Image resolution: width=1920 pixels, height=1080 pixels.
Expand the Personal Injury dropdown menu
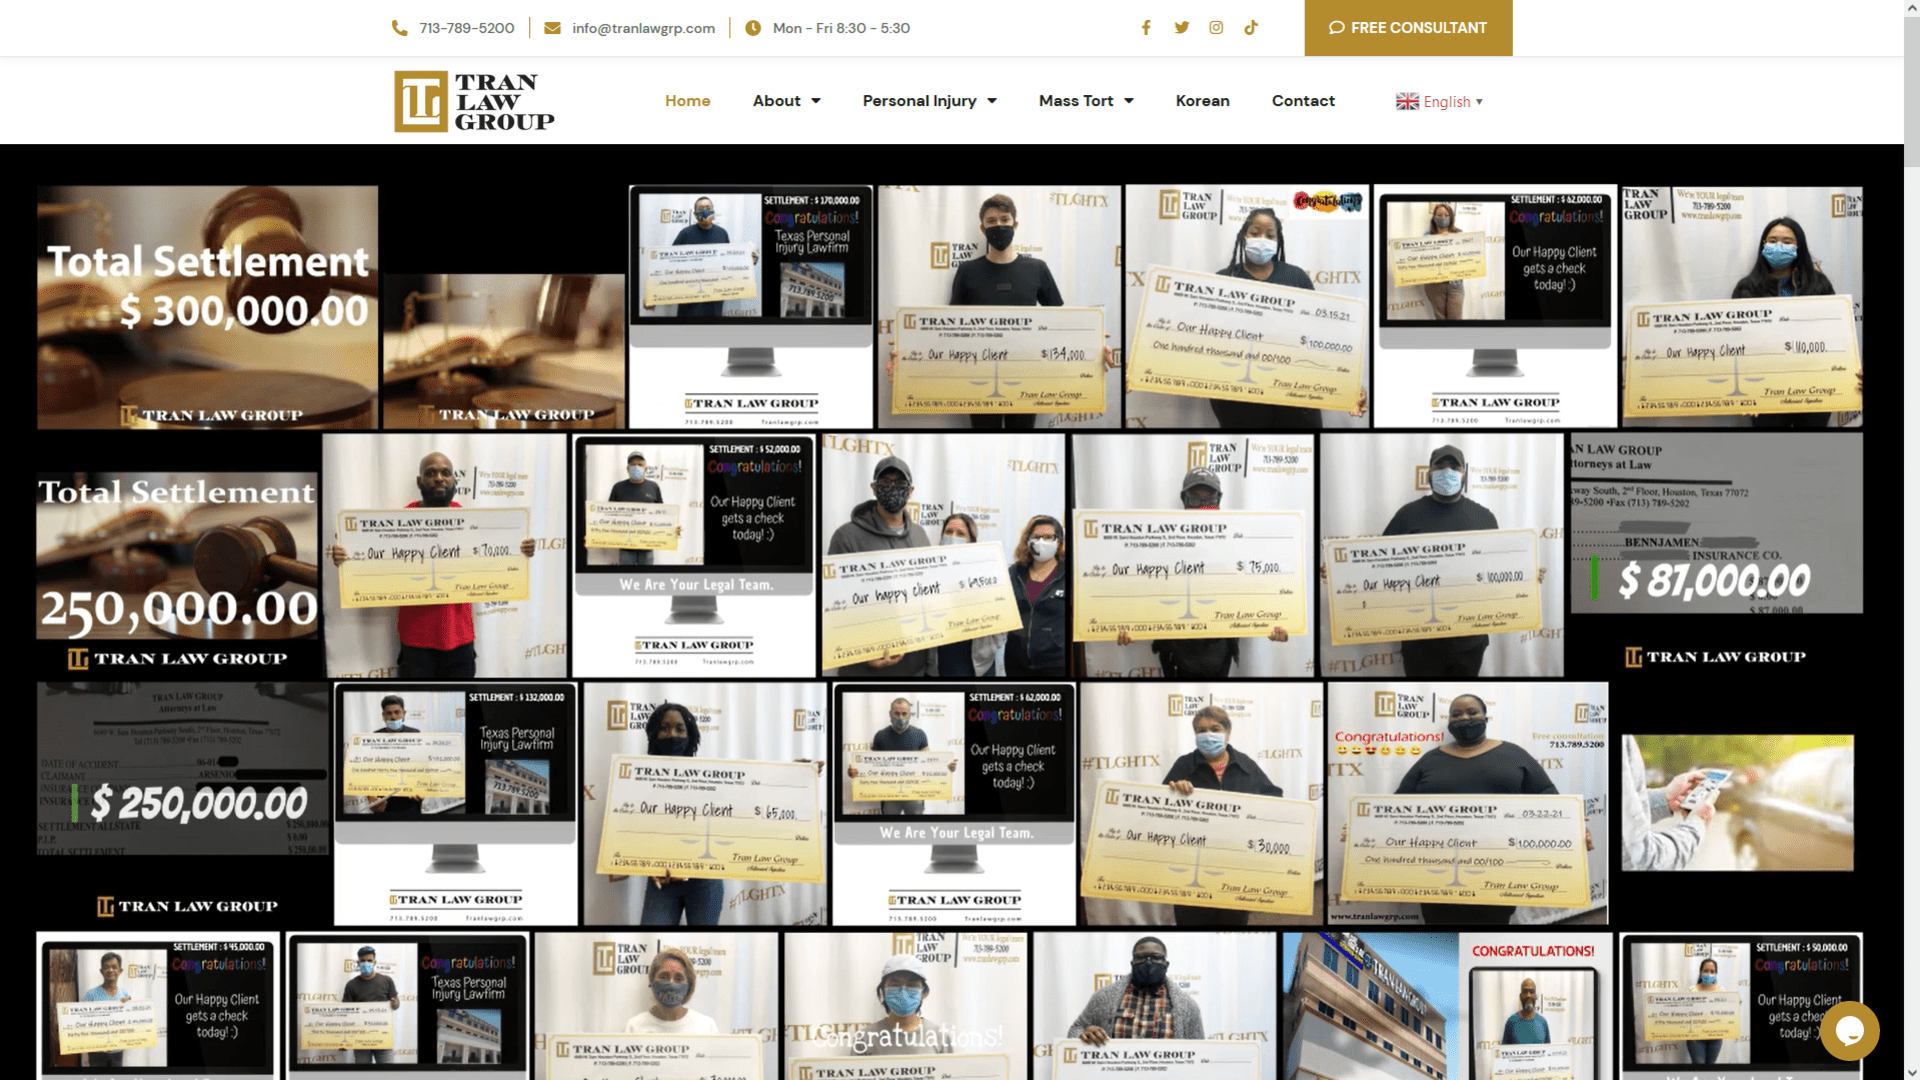tap(930, 101)
